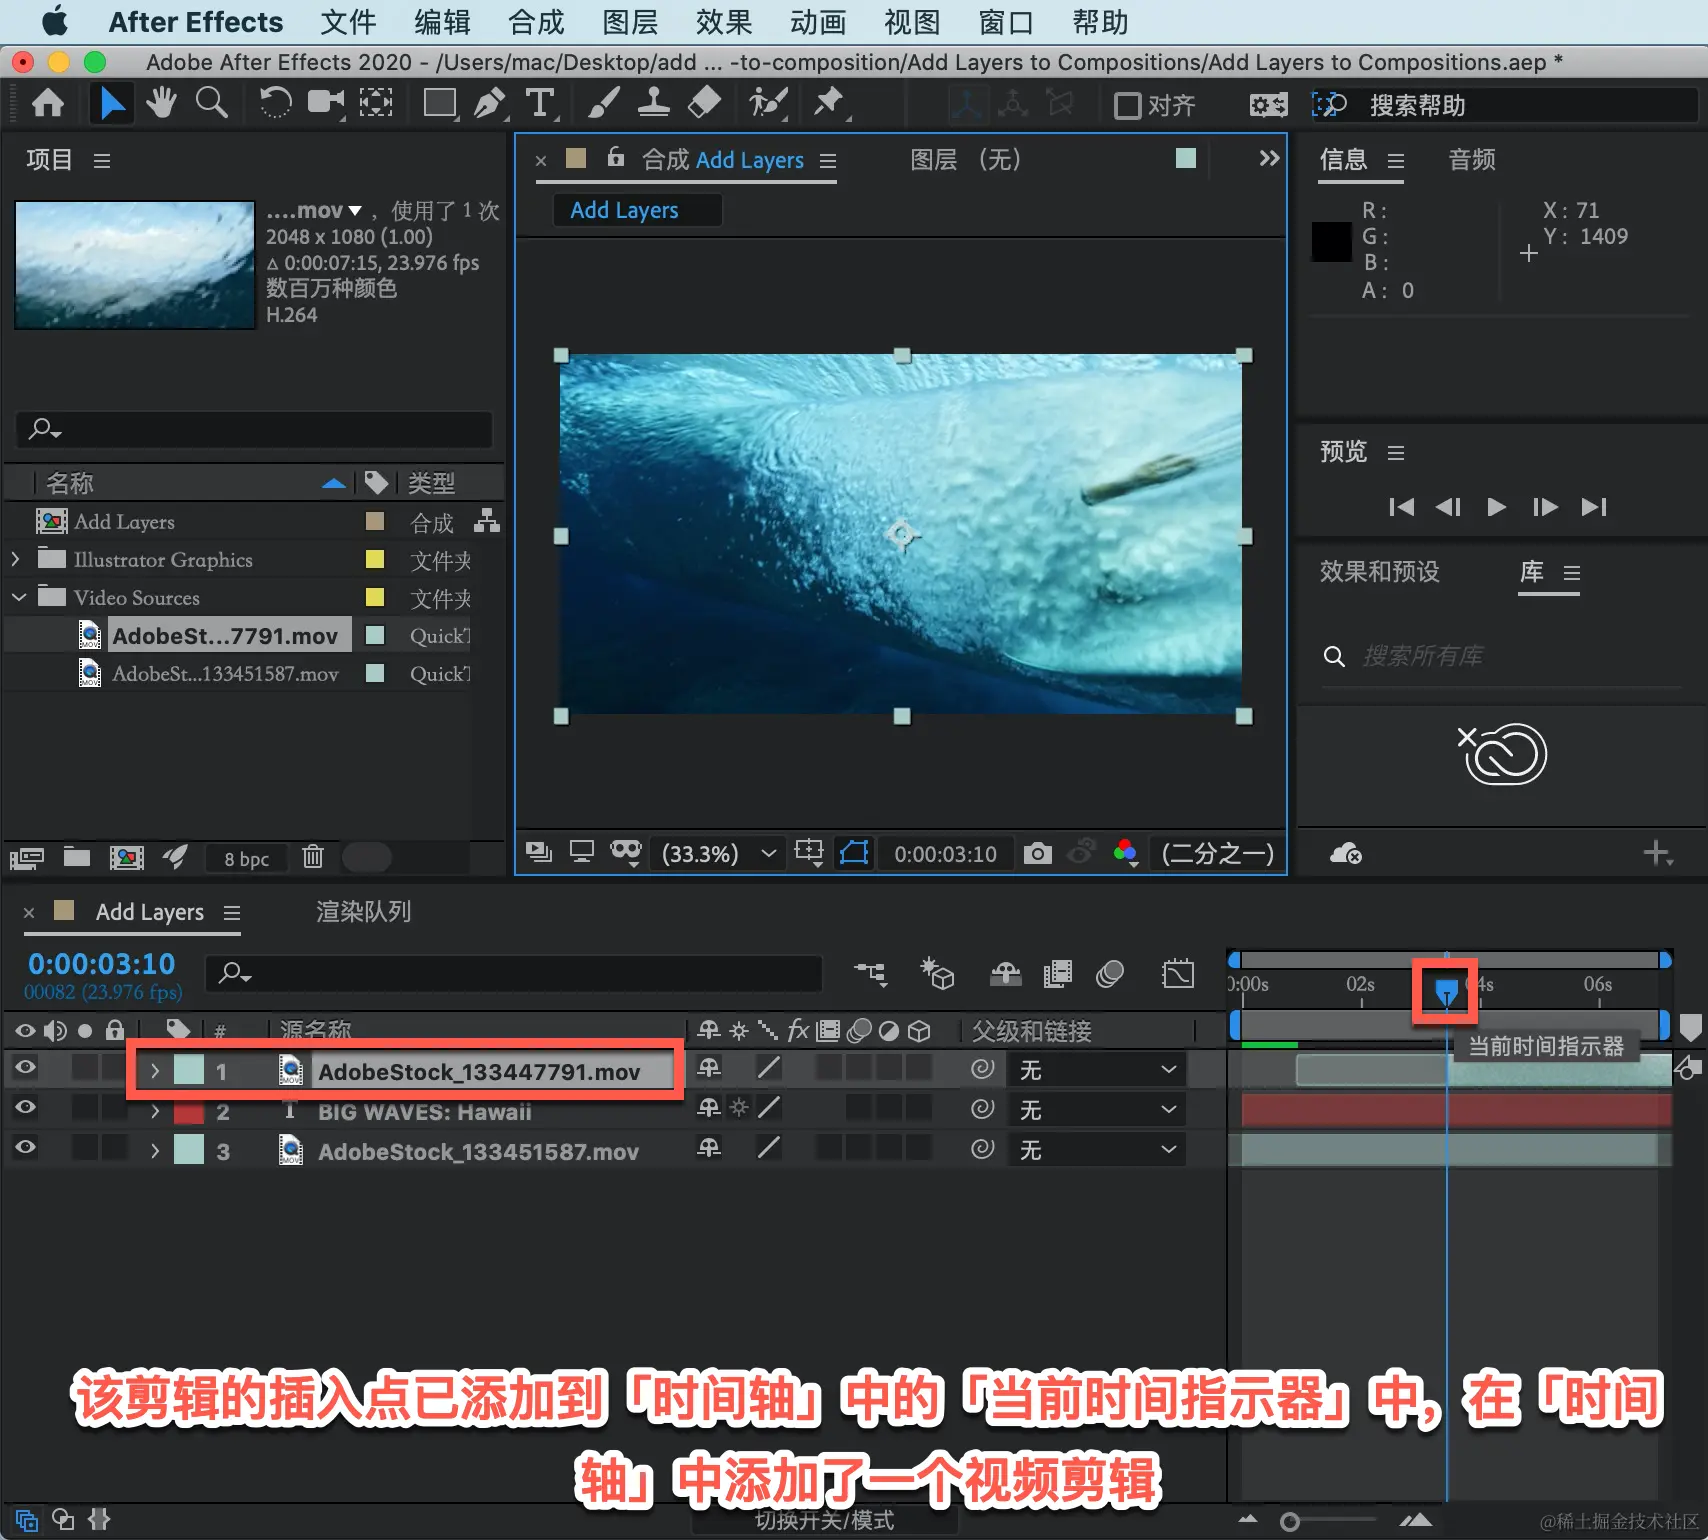Open the 文件 menu
This screenshot has height=1540, width=1708.
[348, 22]
